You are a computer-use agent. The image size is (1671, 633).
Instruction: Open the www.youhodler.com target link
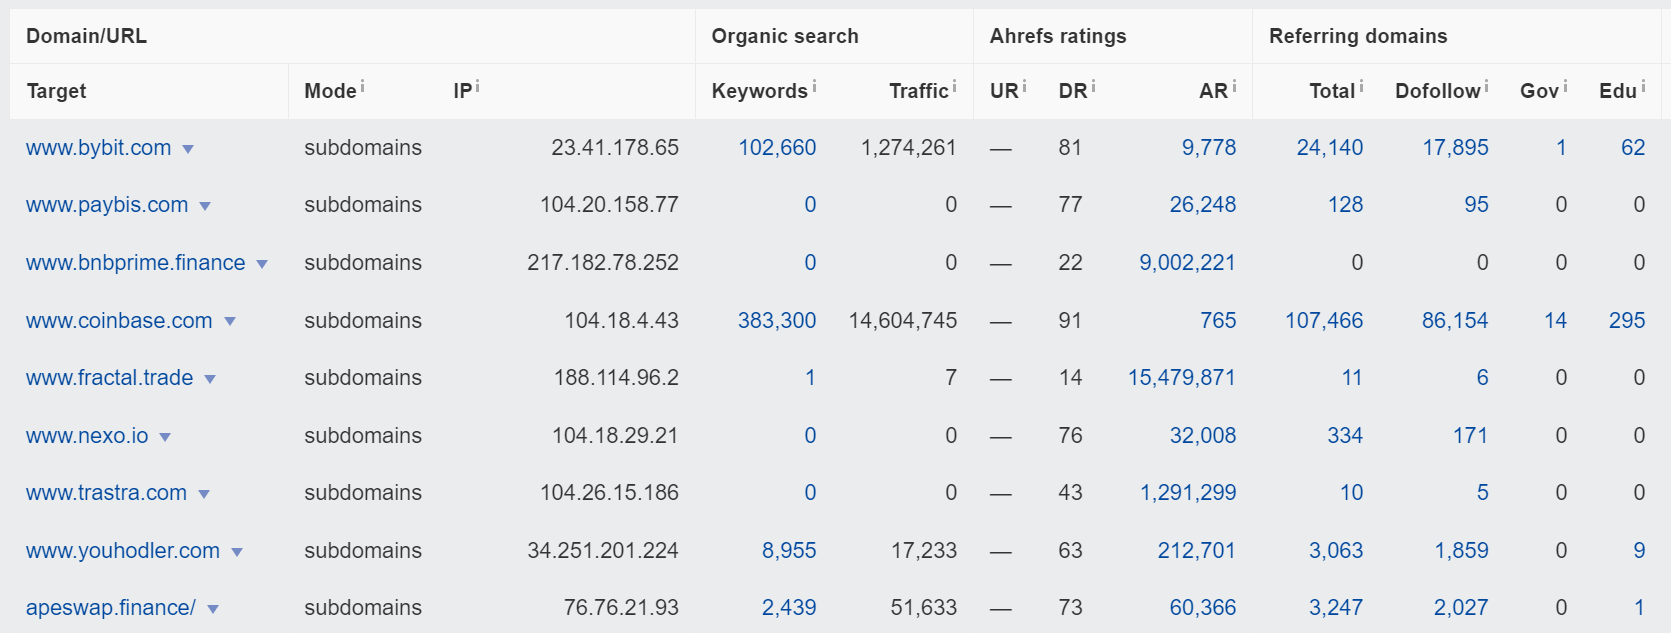tap(123, 551)
